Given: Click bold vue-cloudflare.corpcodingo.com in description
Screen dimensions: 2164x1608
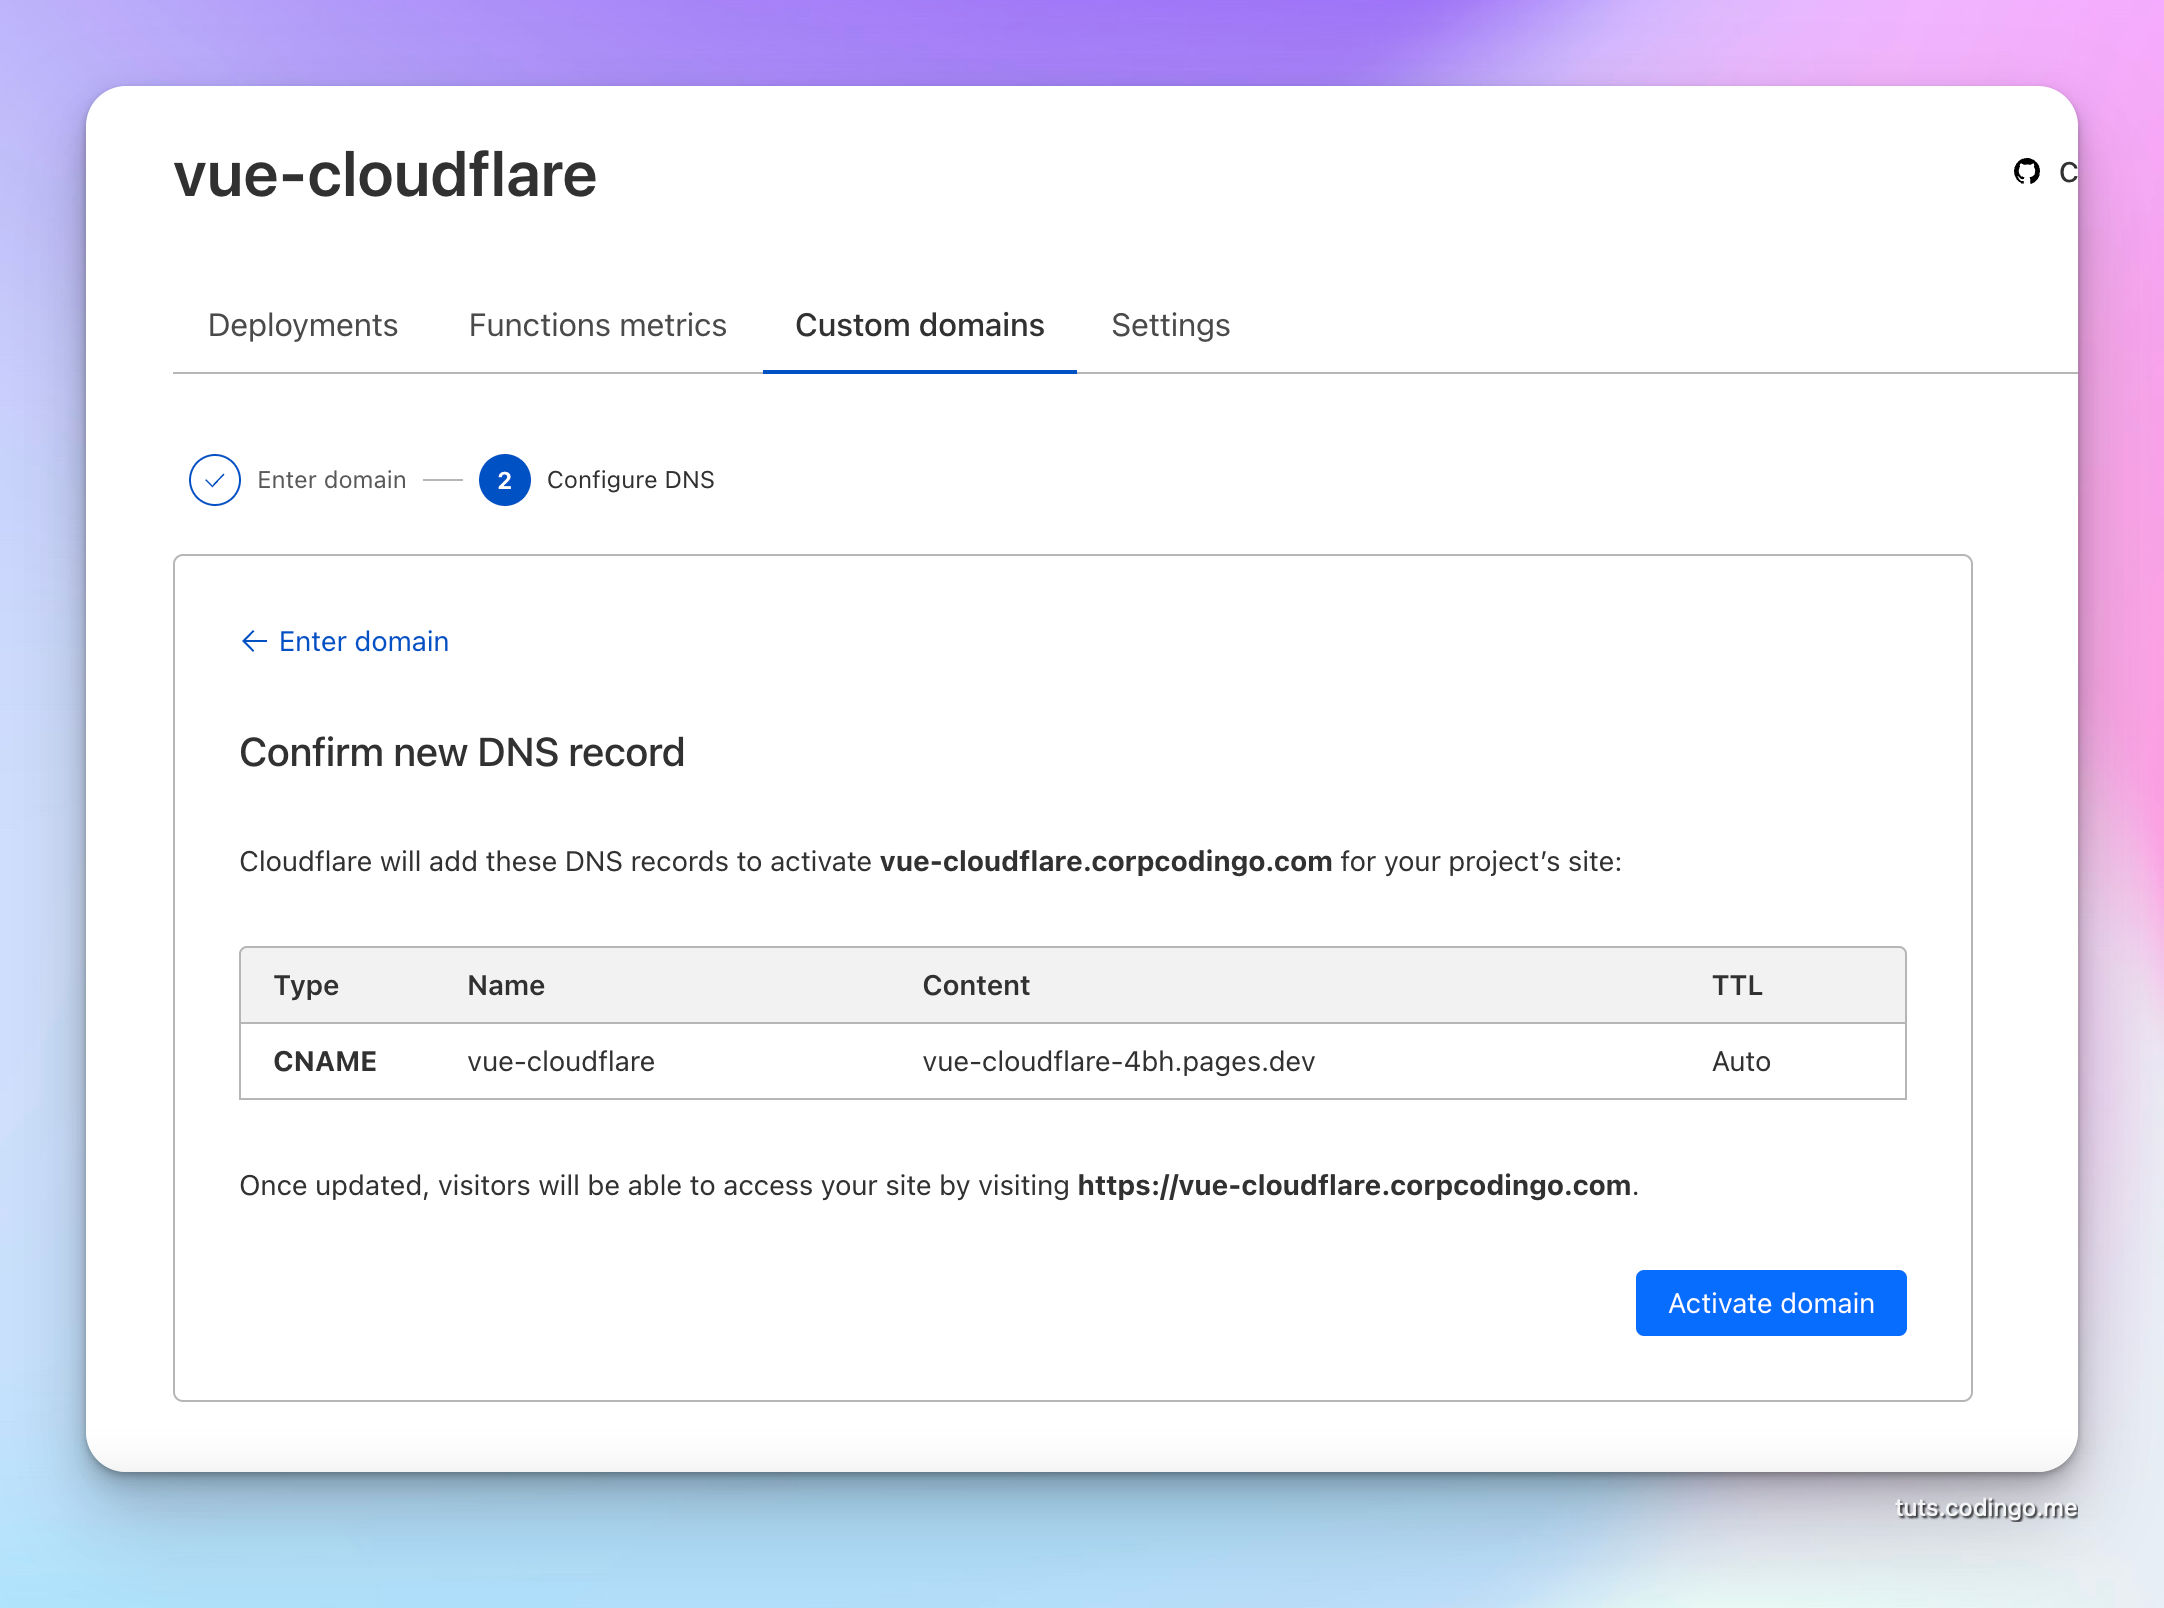Looking at the screenshot, I should click(1105, 861).
